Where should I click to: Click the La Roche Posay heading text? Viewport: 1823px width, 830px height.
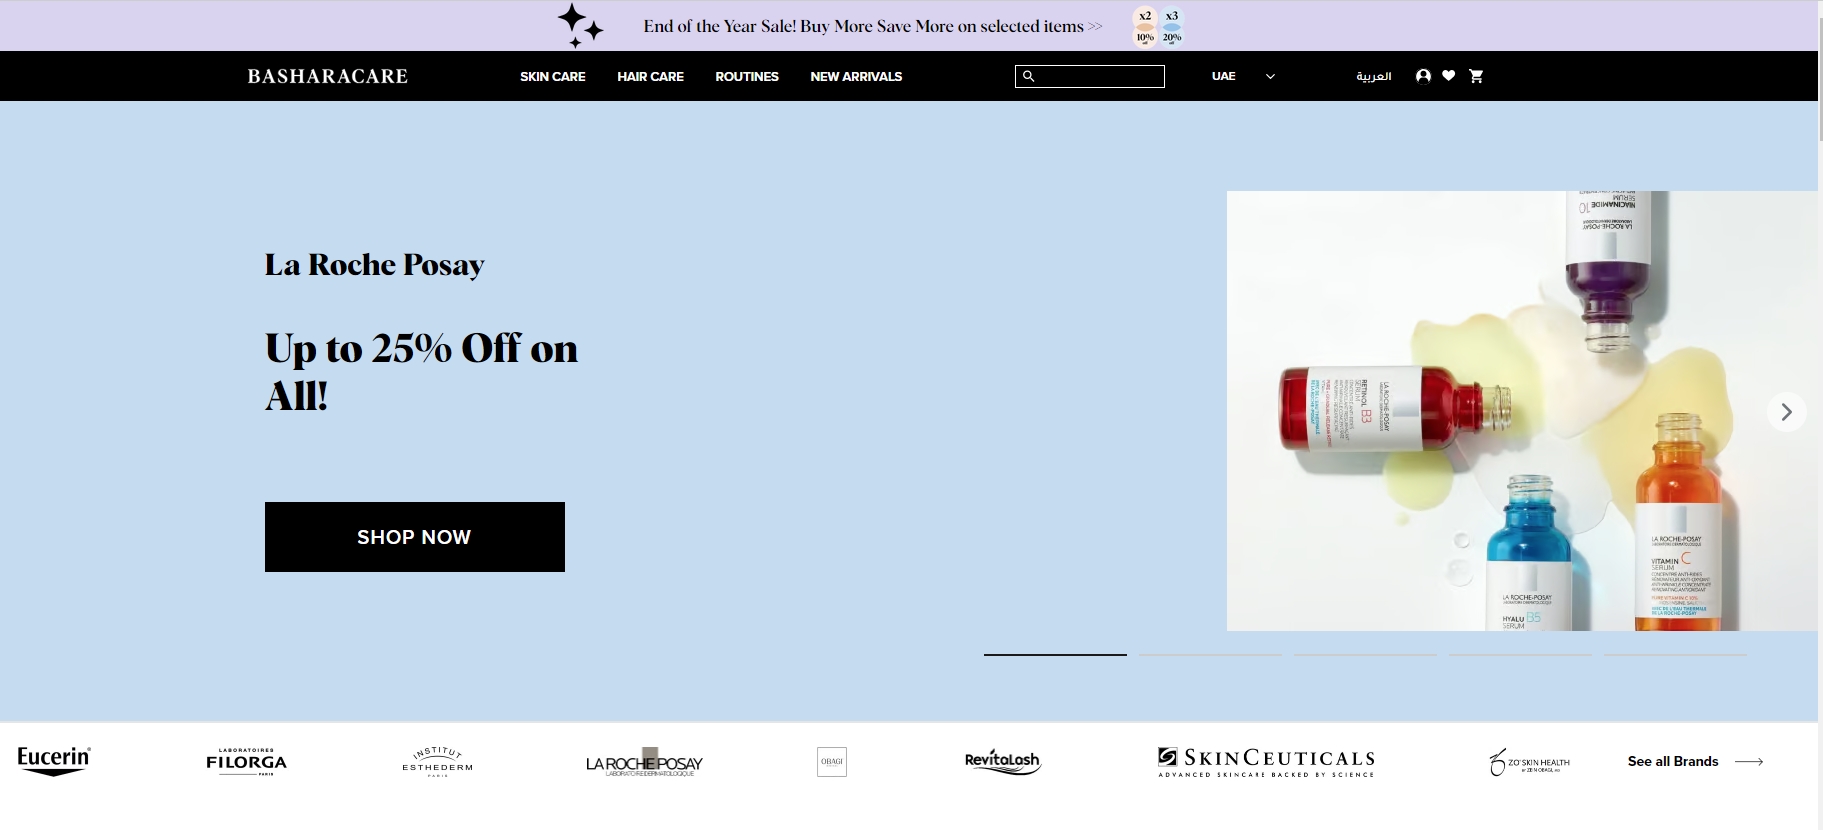pyautogui.click(x=375, y=265)
